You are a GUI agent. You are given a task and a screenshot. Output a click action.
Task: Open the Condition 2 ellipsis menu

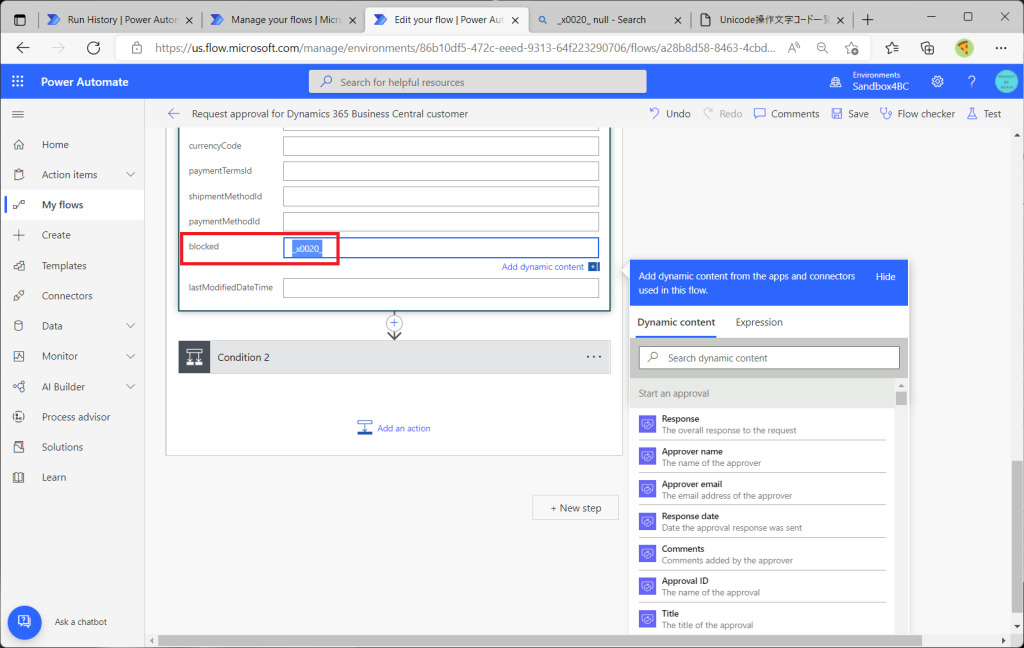(x=594, y=357)
